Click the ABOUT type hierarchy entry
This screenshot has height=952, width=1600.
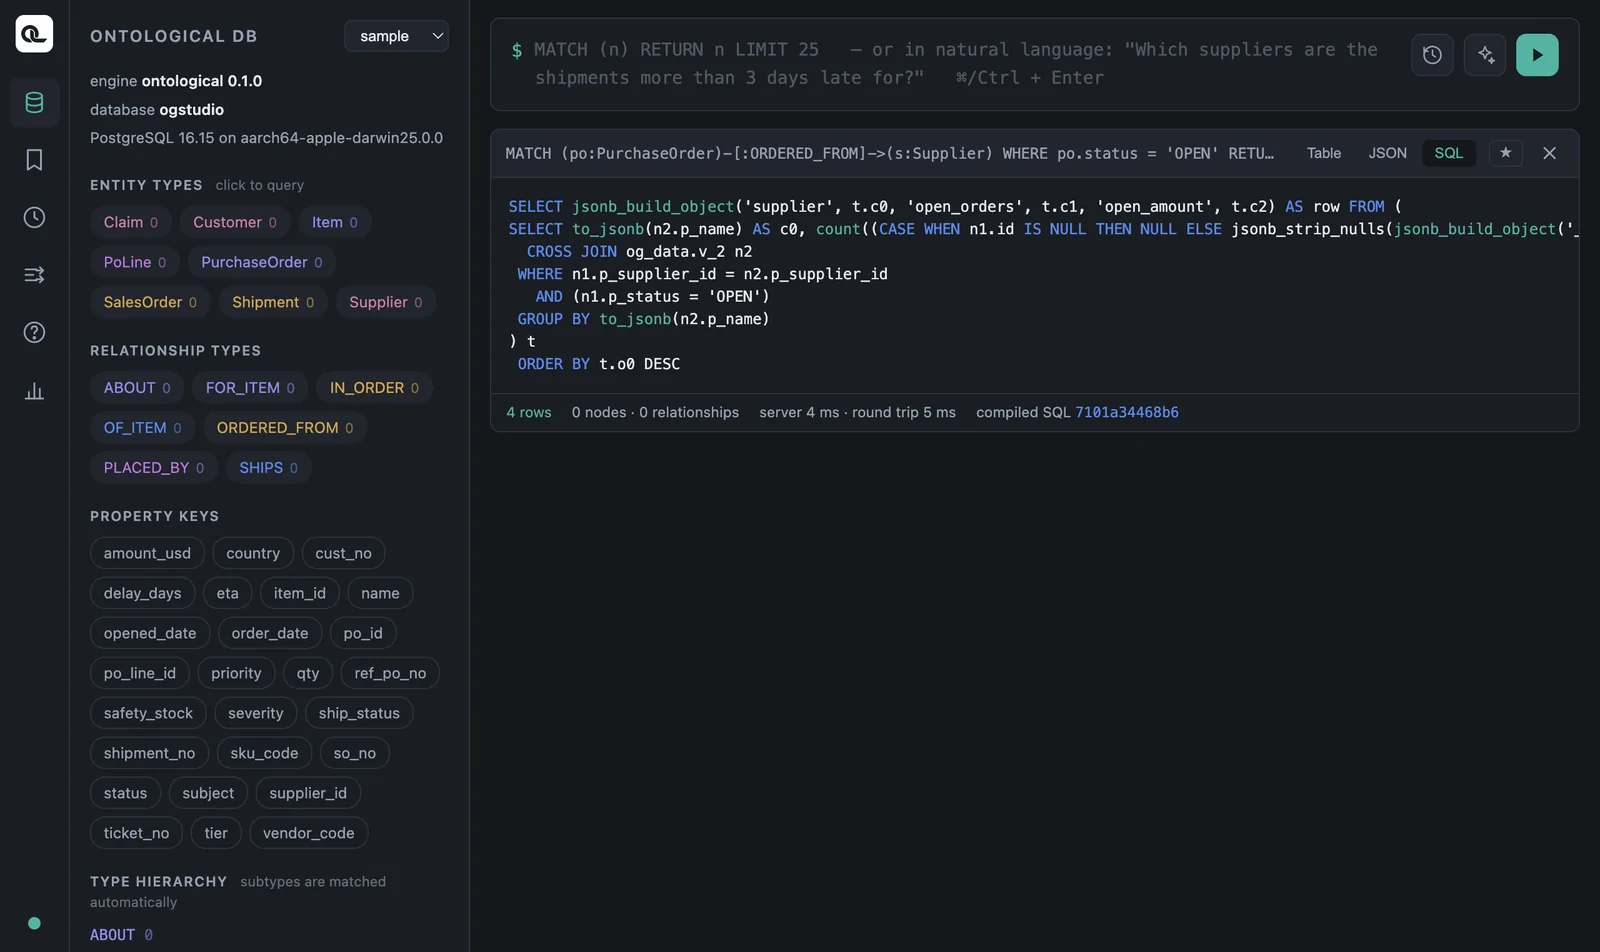121,935
